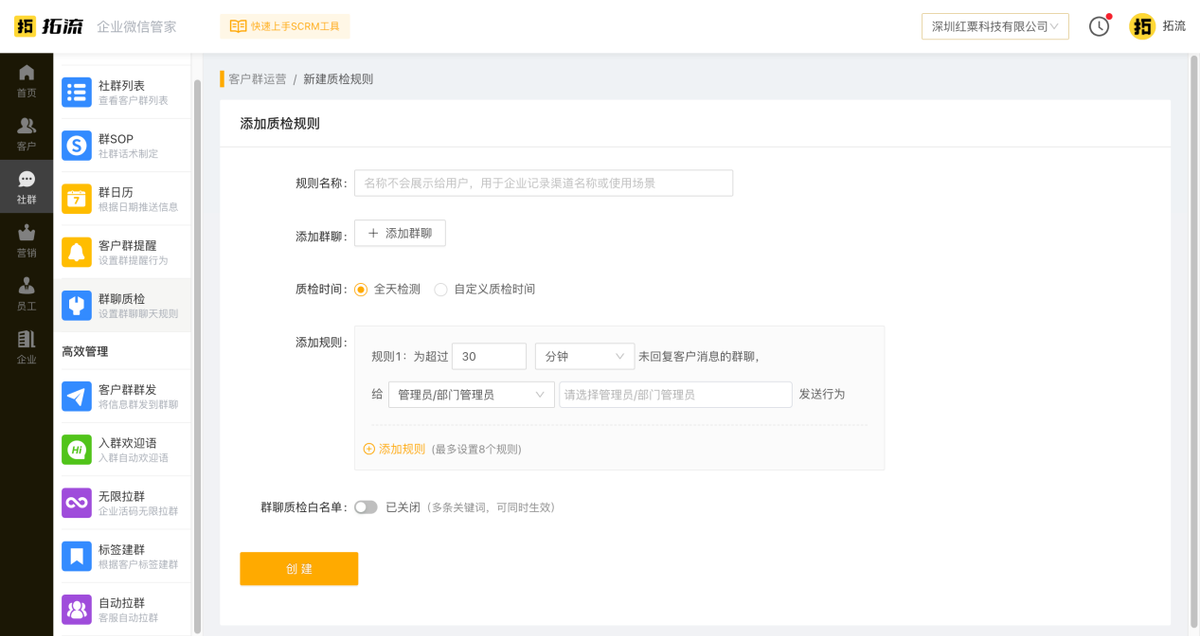Select the 无限拉群 infinity icon
Screen dimensions: 1200x636
pos(79,501)
